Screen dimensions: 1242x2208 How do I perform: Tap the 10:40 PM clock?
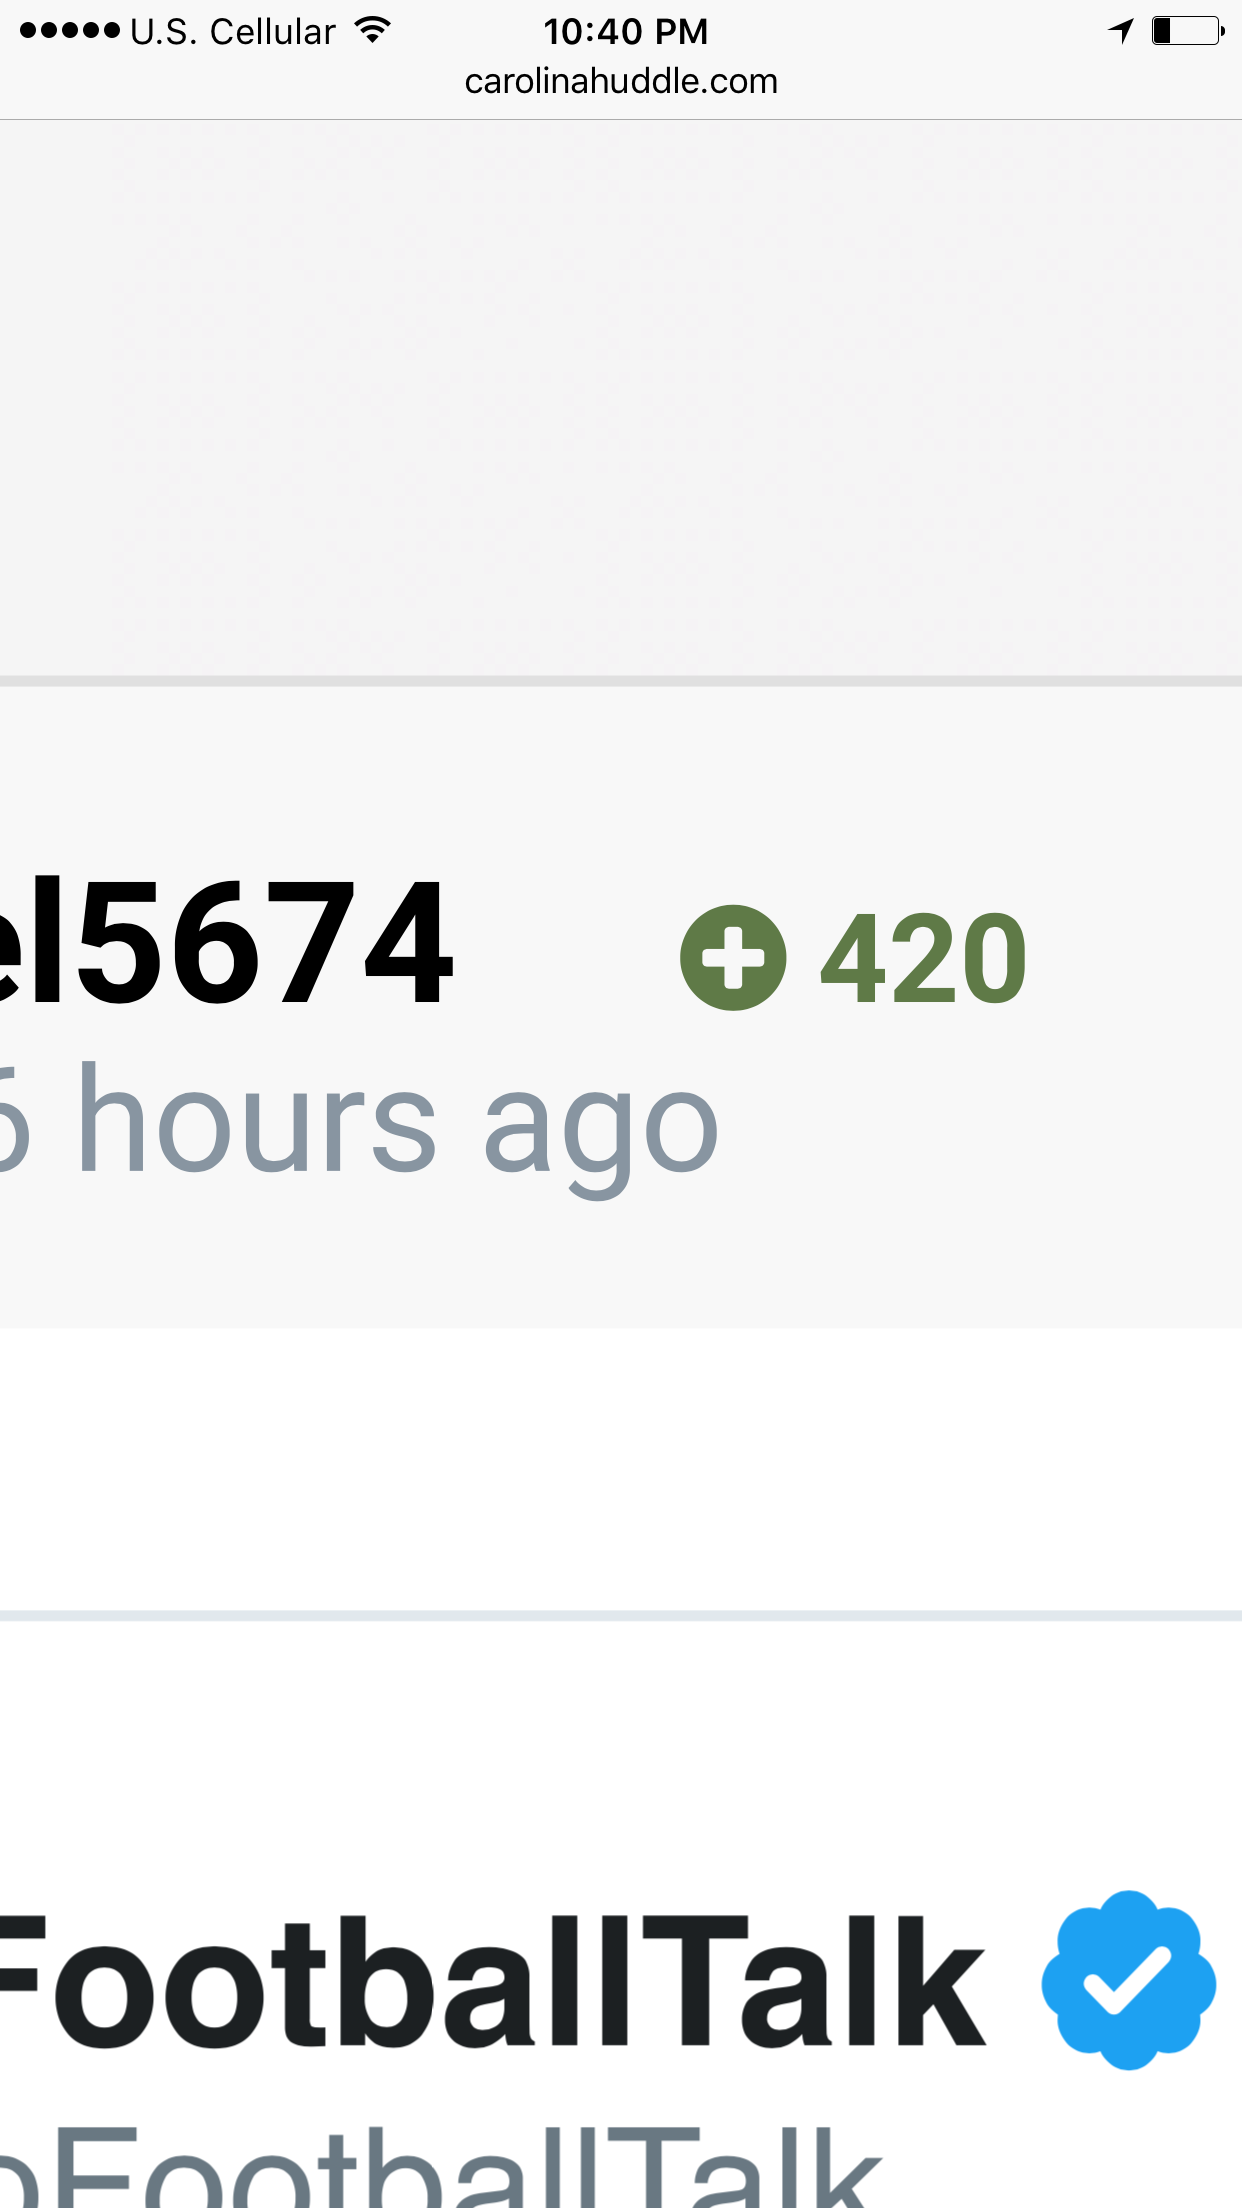tap(625, 32)
